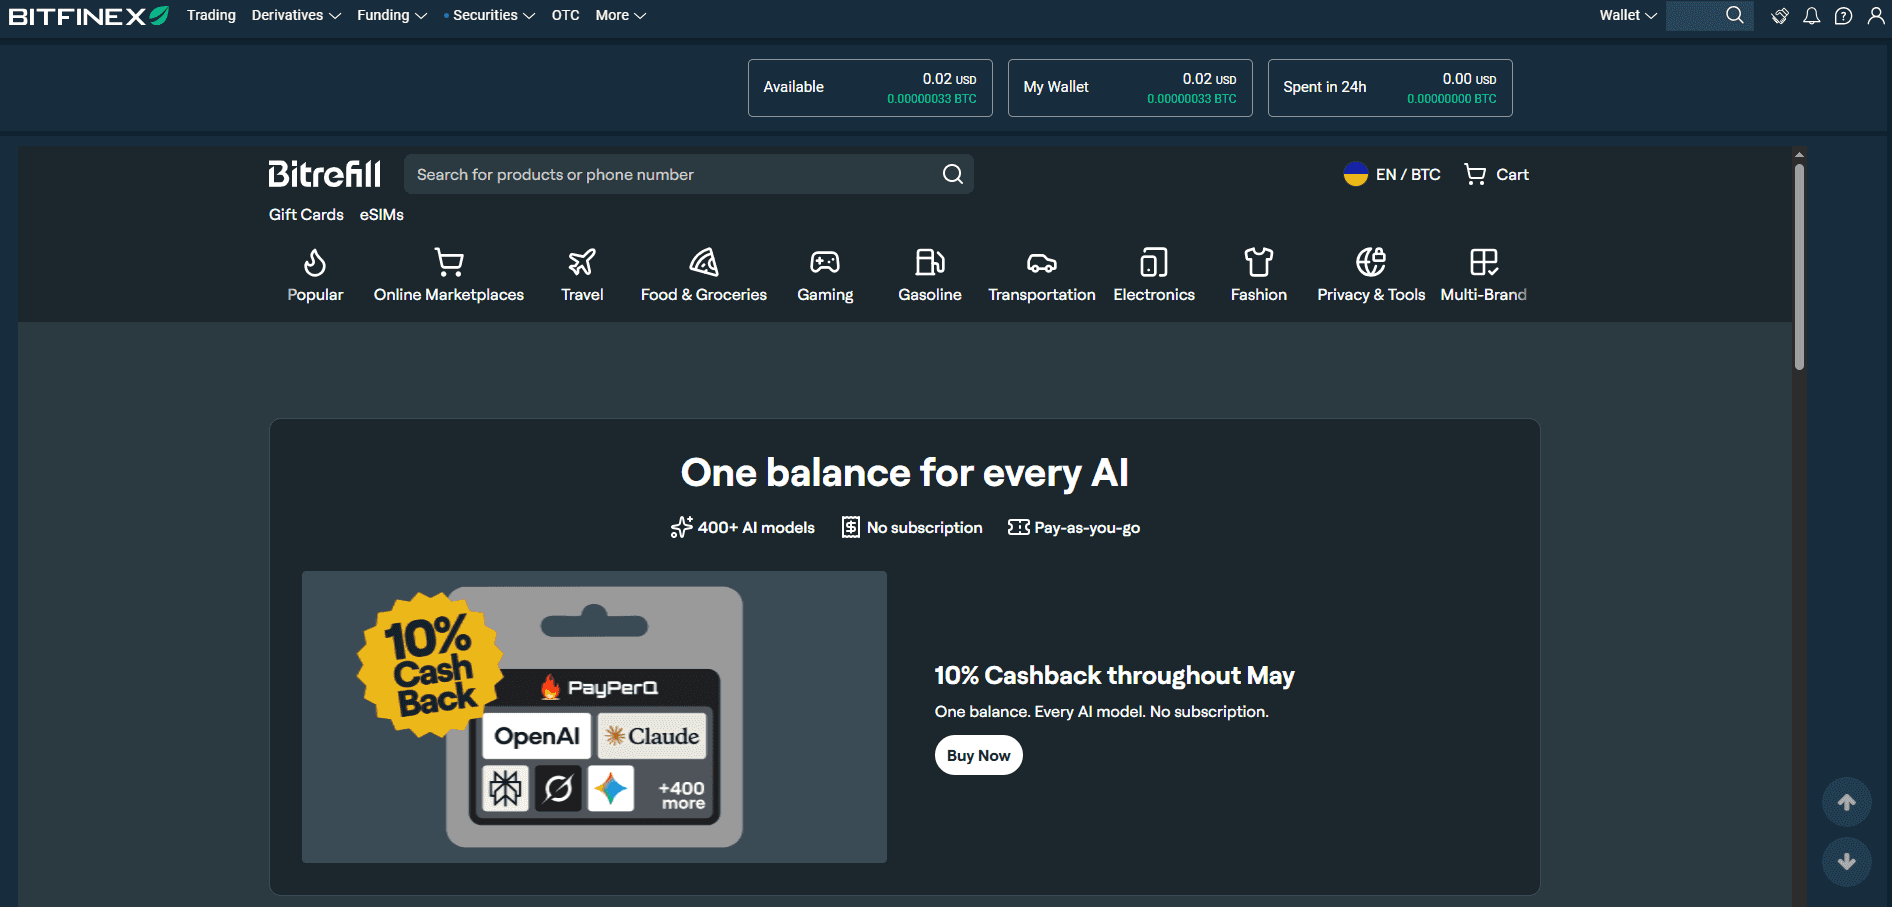
Task: Open the help question mark icon
Action: coord(1843,16)
